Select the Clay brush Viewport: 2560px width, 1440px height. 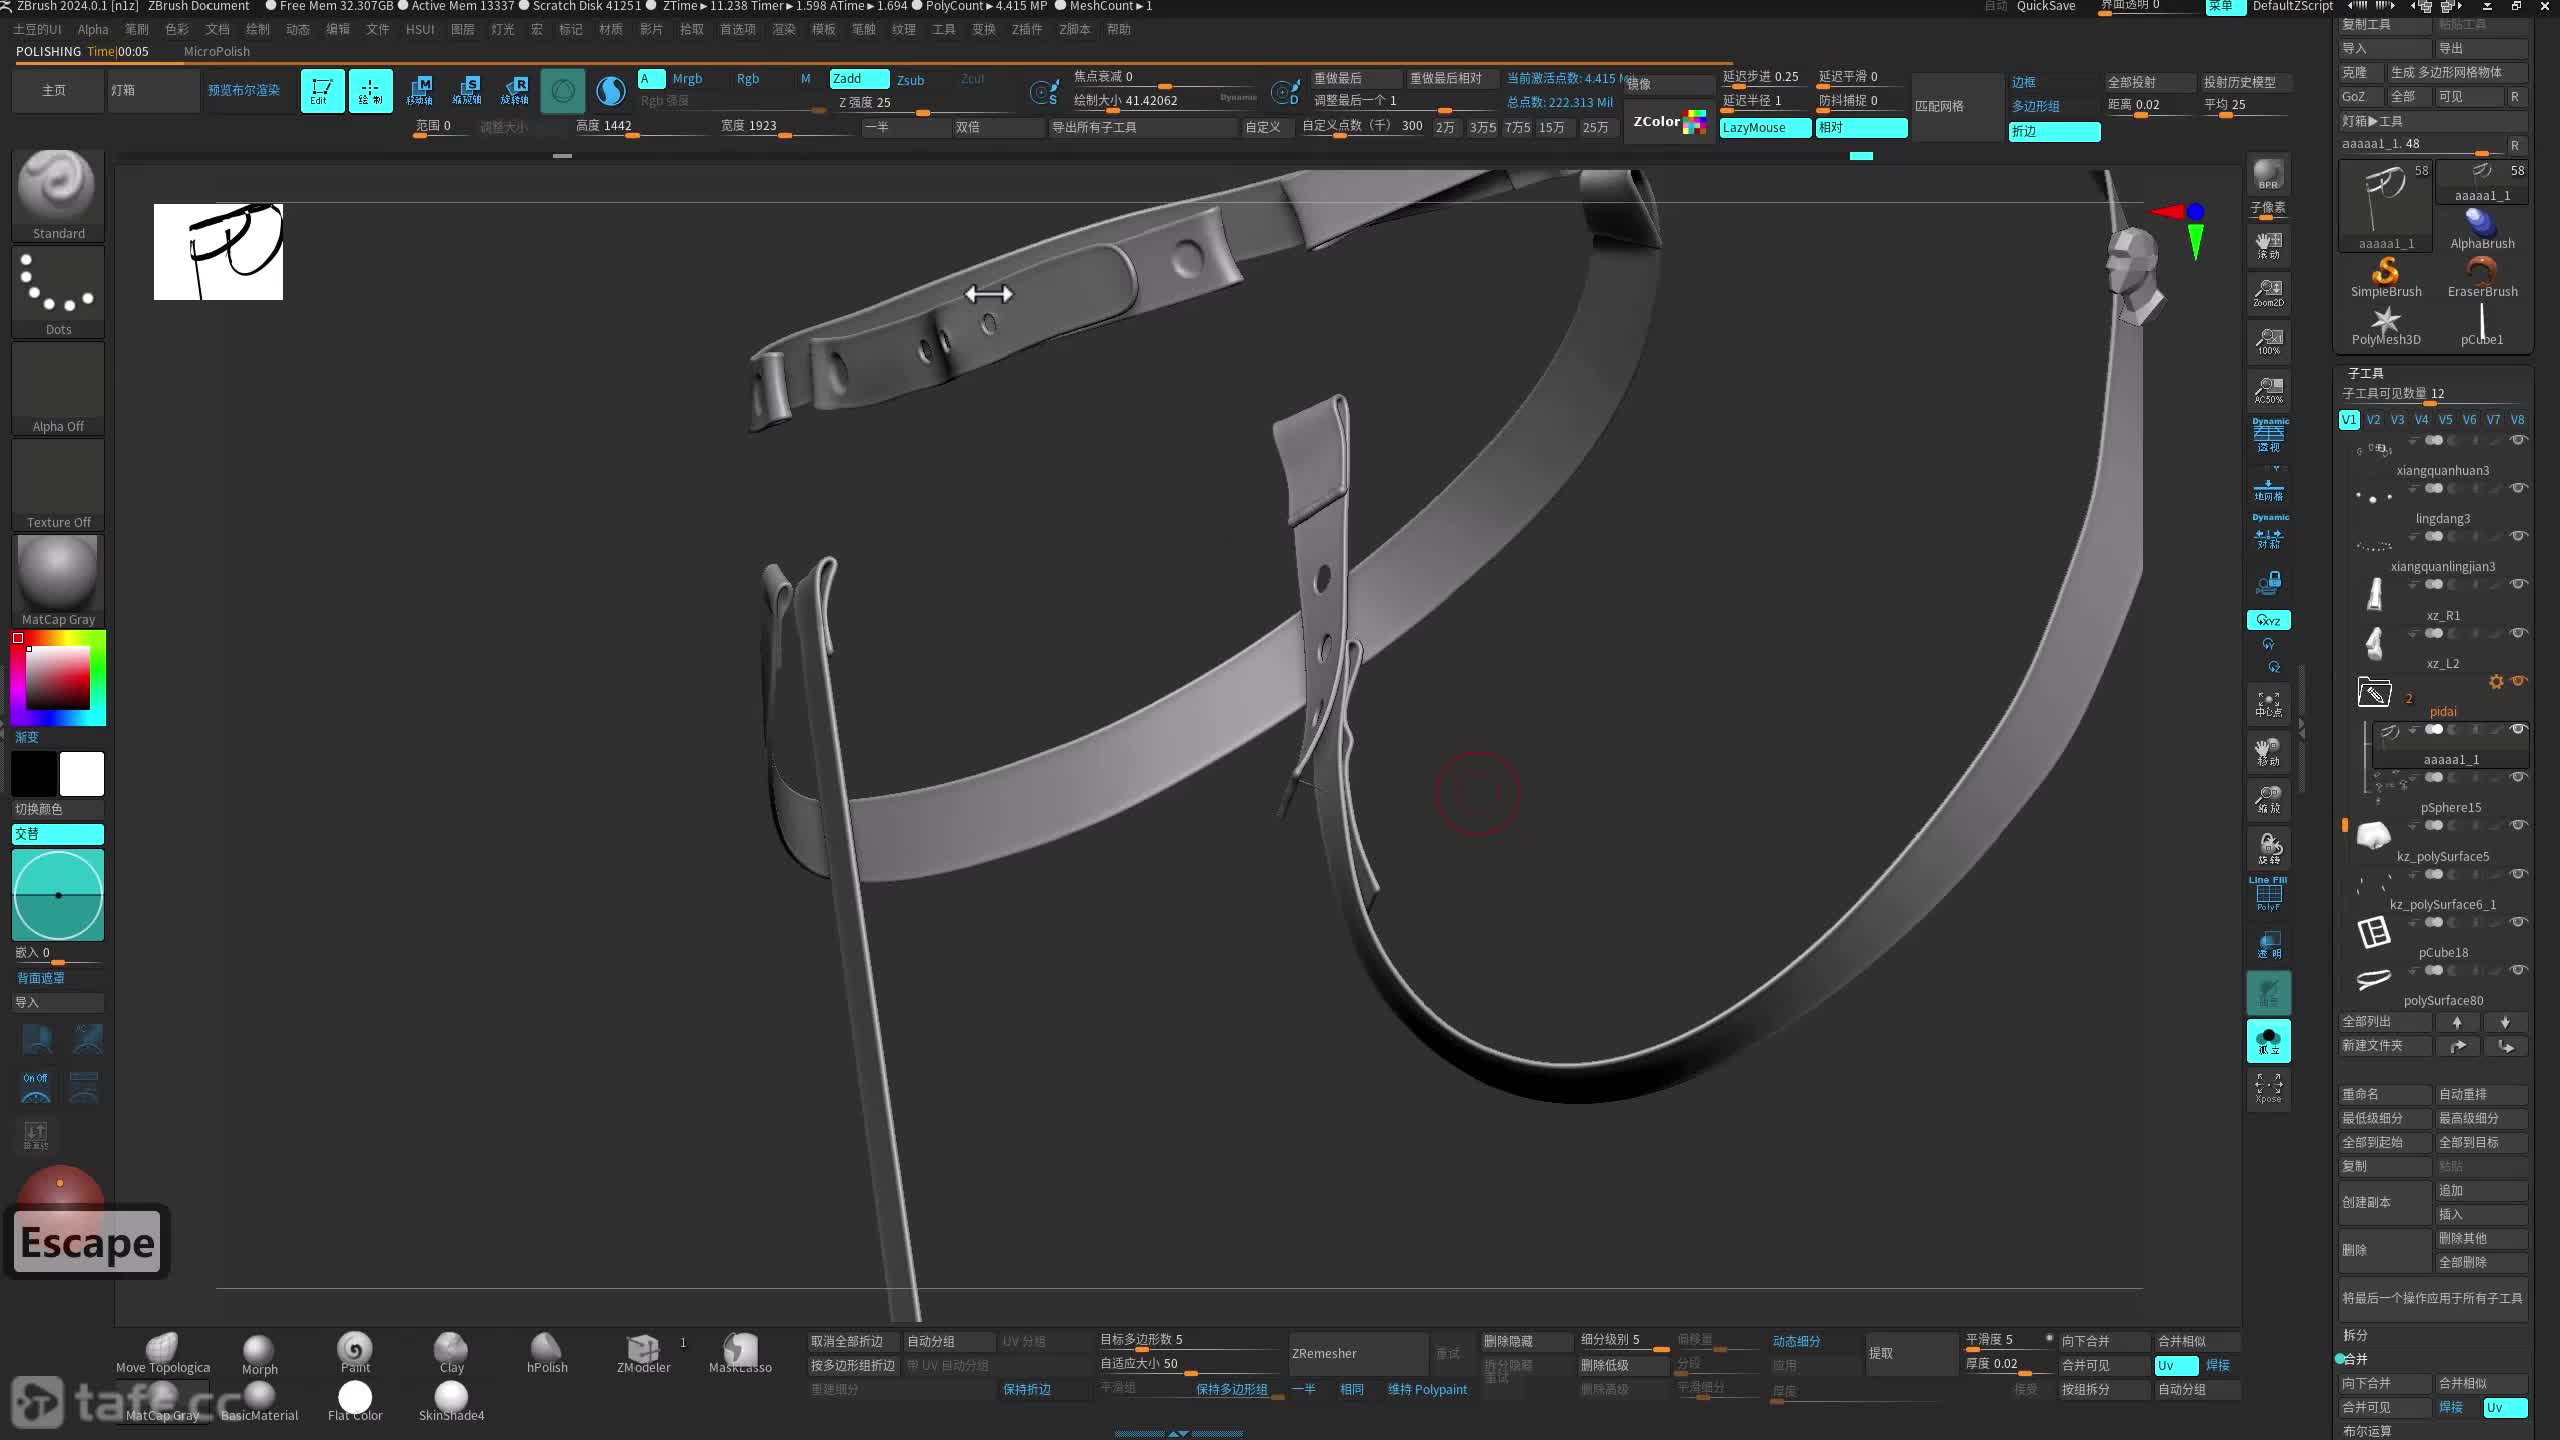pyautogui.click(x=451, y=1354)
